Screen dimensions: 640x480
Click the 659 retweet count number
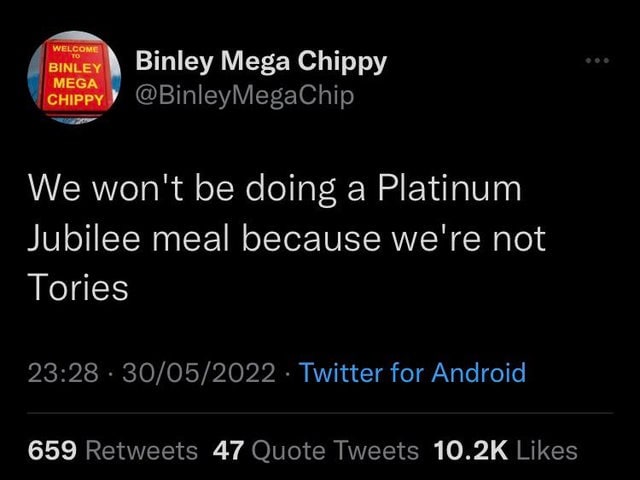[52, 450]
